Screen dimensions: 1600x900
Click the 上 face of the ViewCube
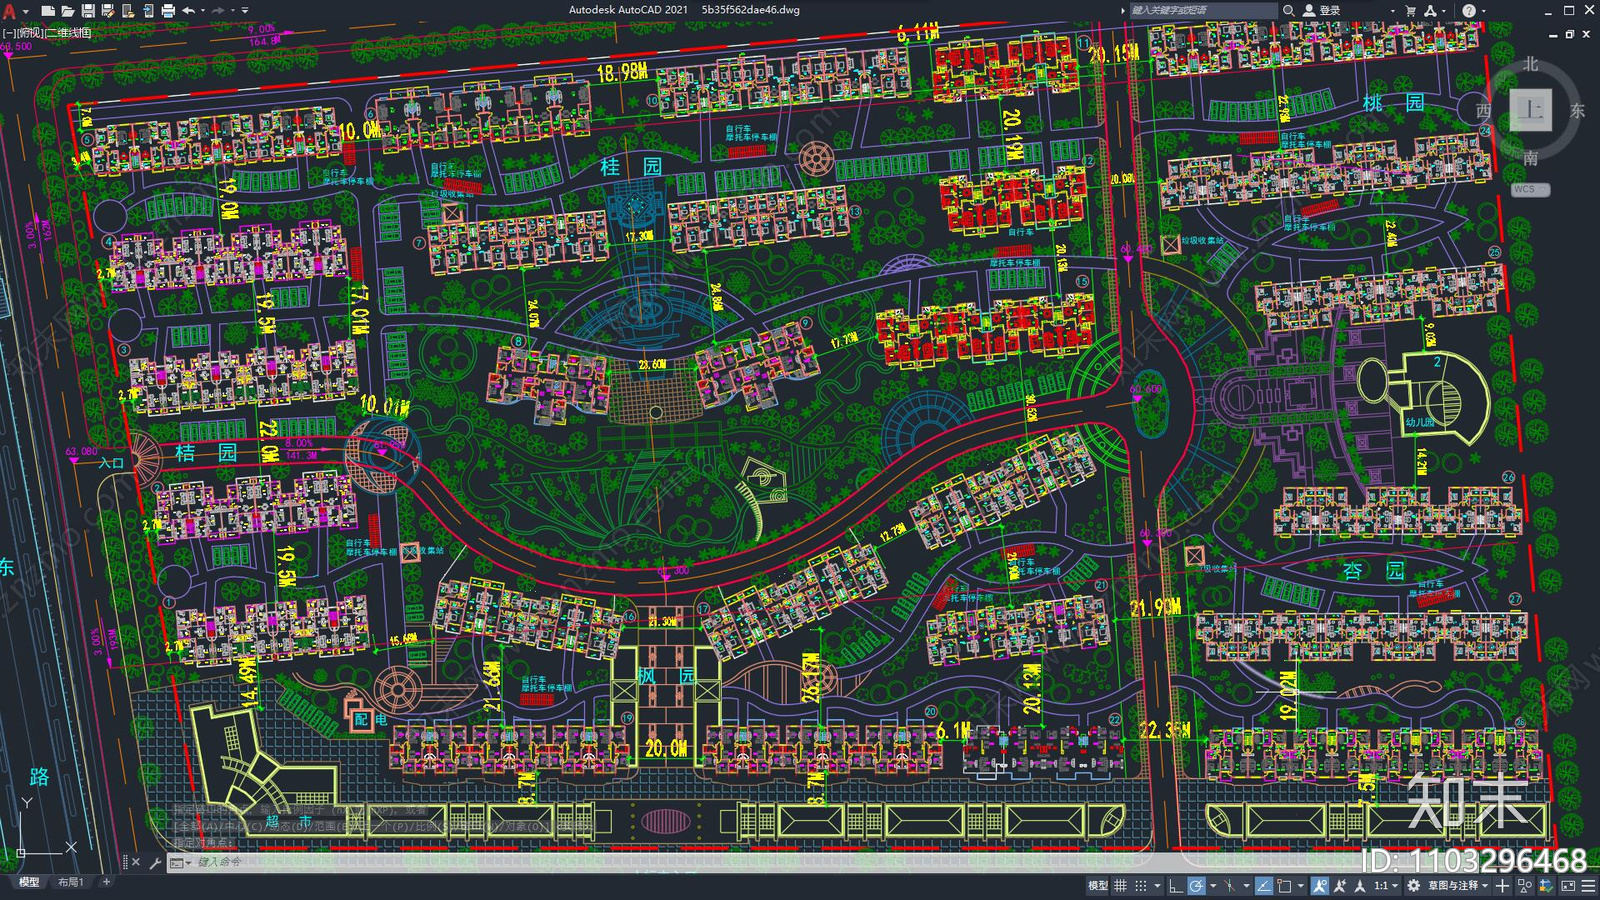tap(1530, 110)
